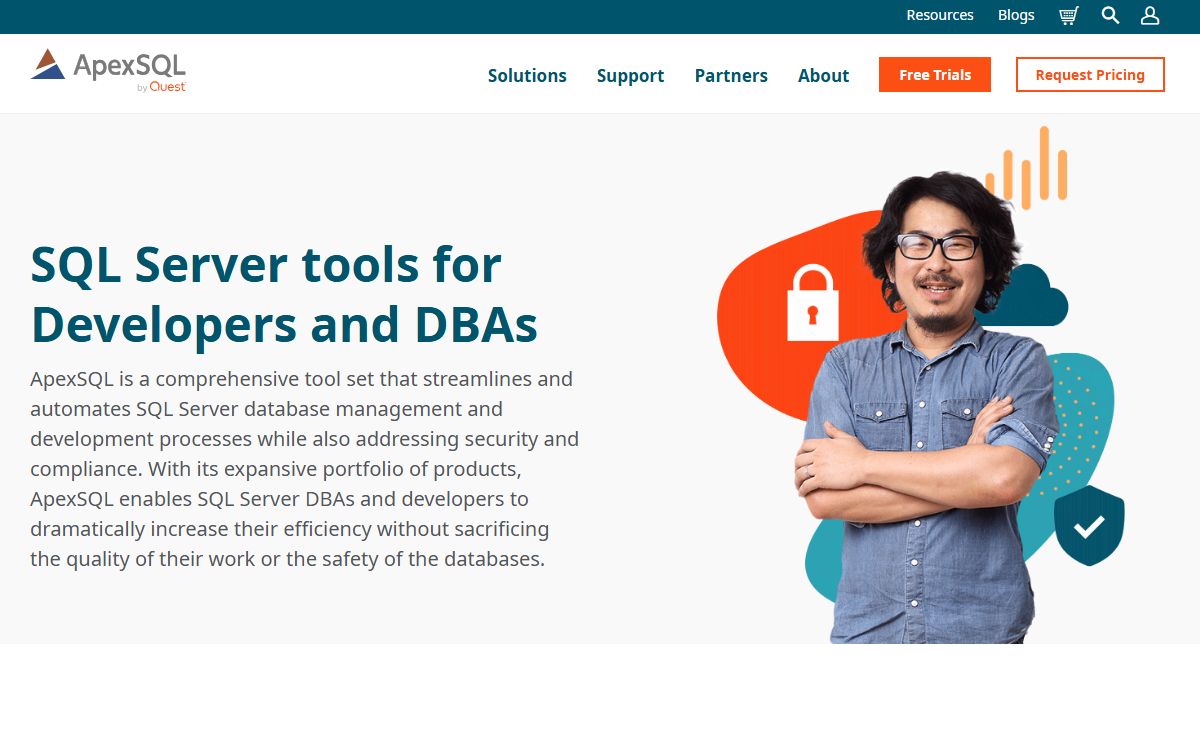
Task: Open the Blogs link
Action: point(1016,15)
